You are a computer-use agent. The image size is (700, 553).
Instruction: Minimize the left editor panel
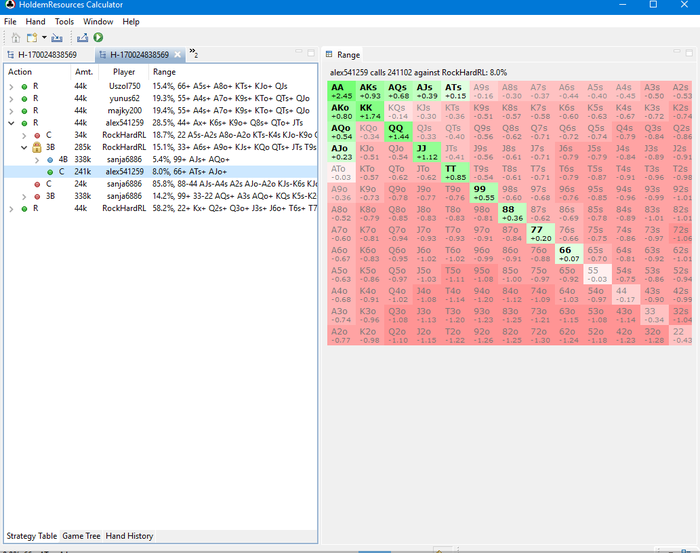pyautogui.click(x=299, y=52)
